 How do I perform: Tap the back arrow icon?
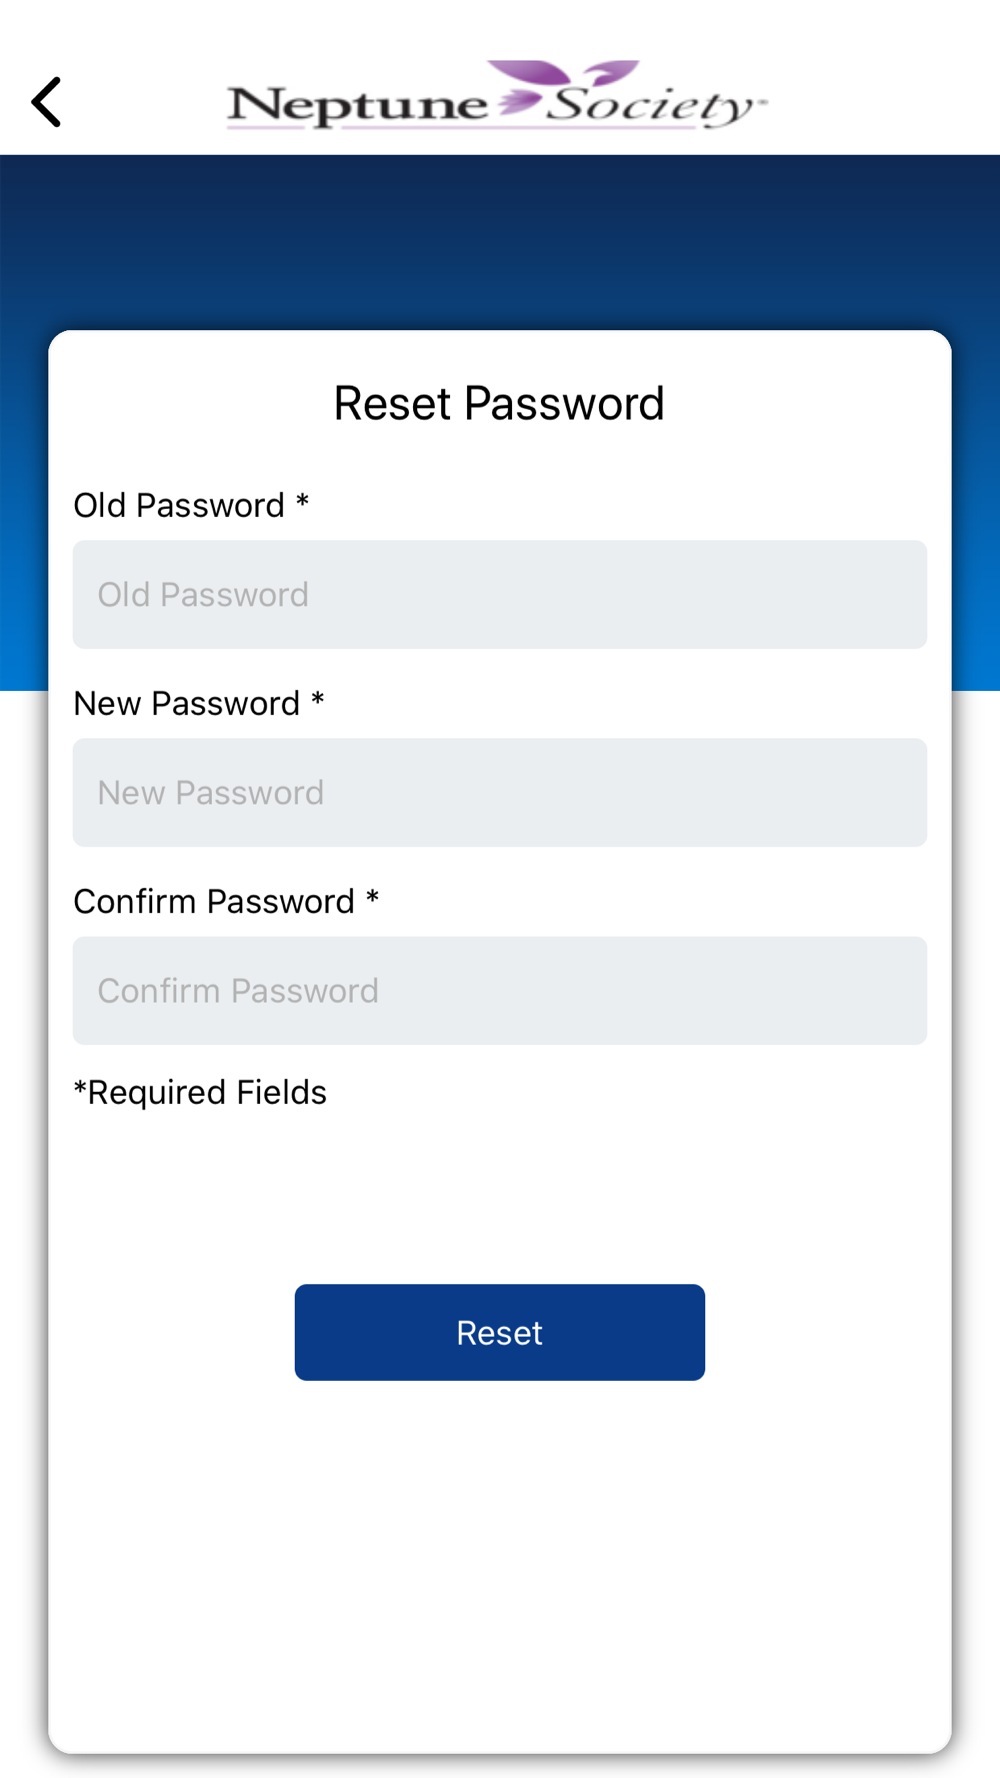click(x=46, y=102)
